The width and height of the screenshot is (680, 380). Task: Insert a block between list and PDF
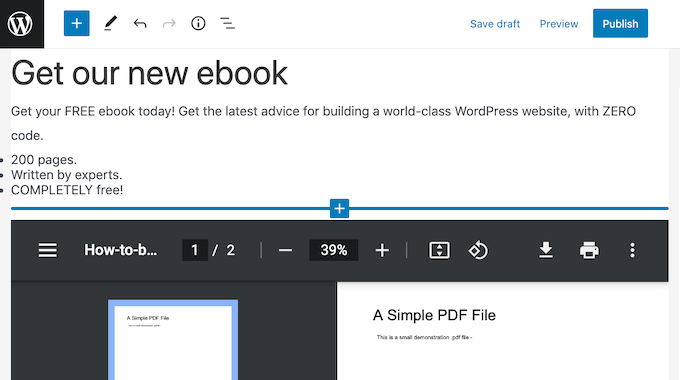pos(339,209)
